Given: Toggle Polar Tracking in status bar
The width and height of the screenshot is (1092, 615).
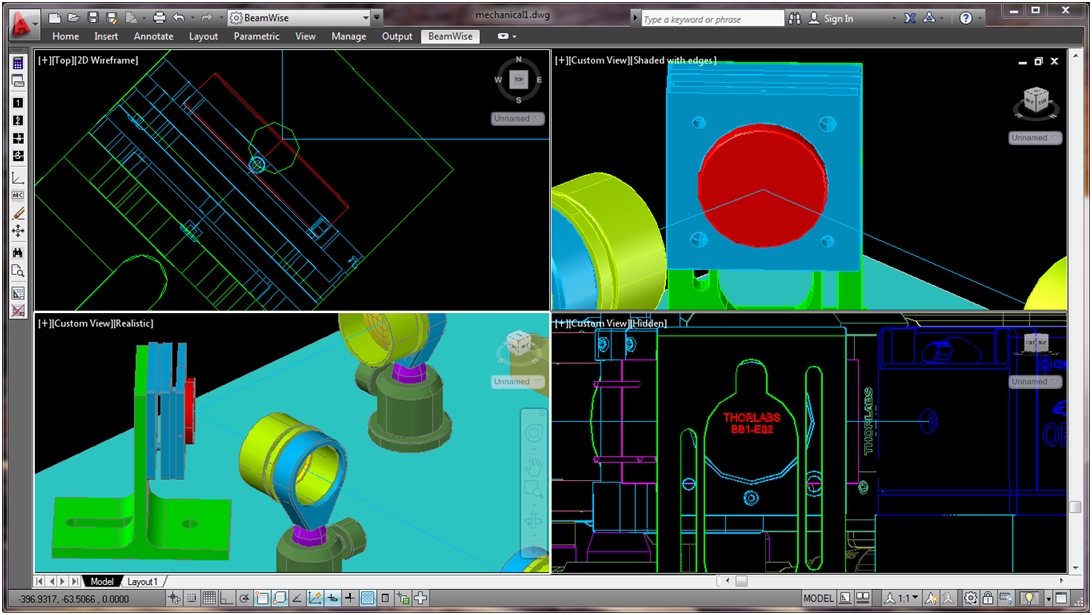Looking at the screenshot, I should (x=245, y=598).
